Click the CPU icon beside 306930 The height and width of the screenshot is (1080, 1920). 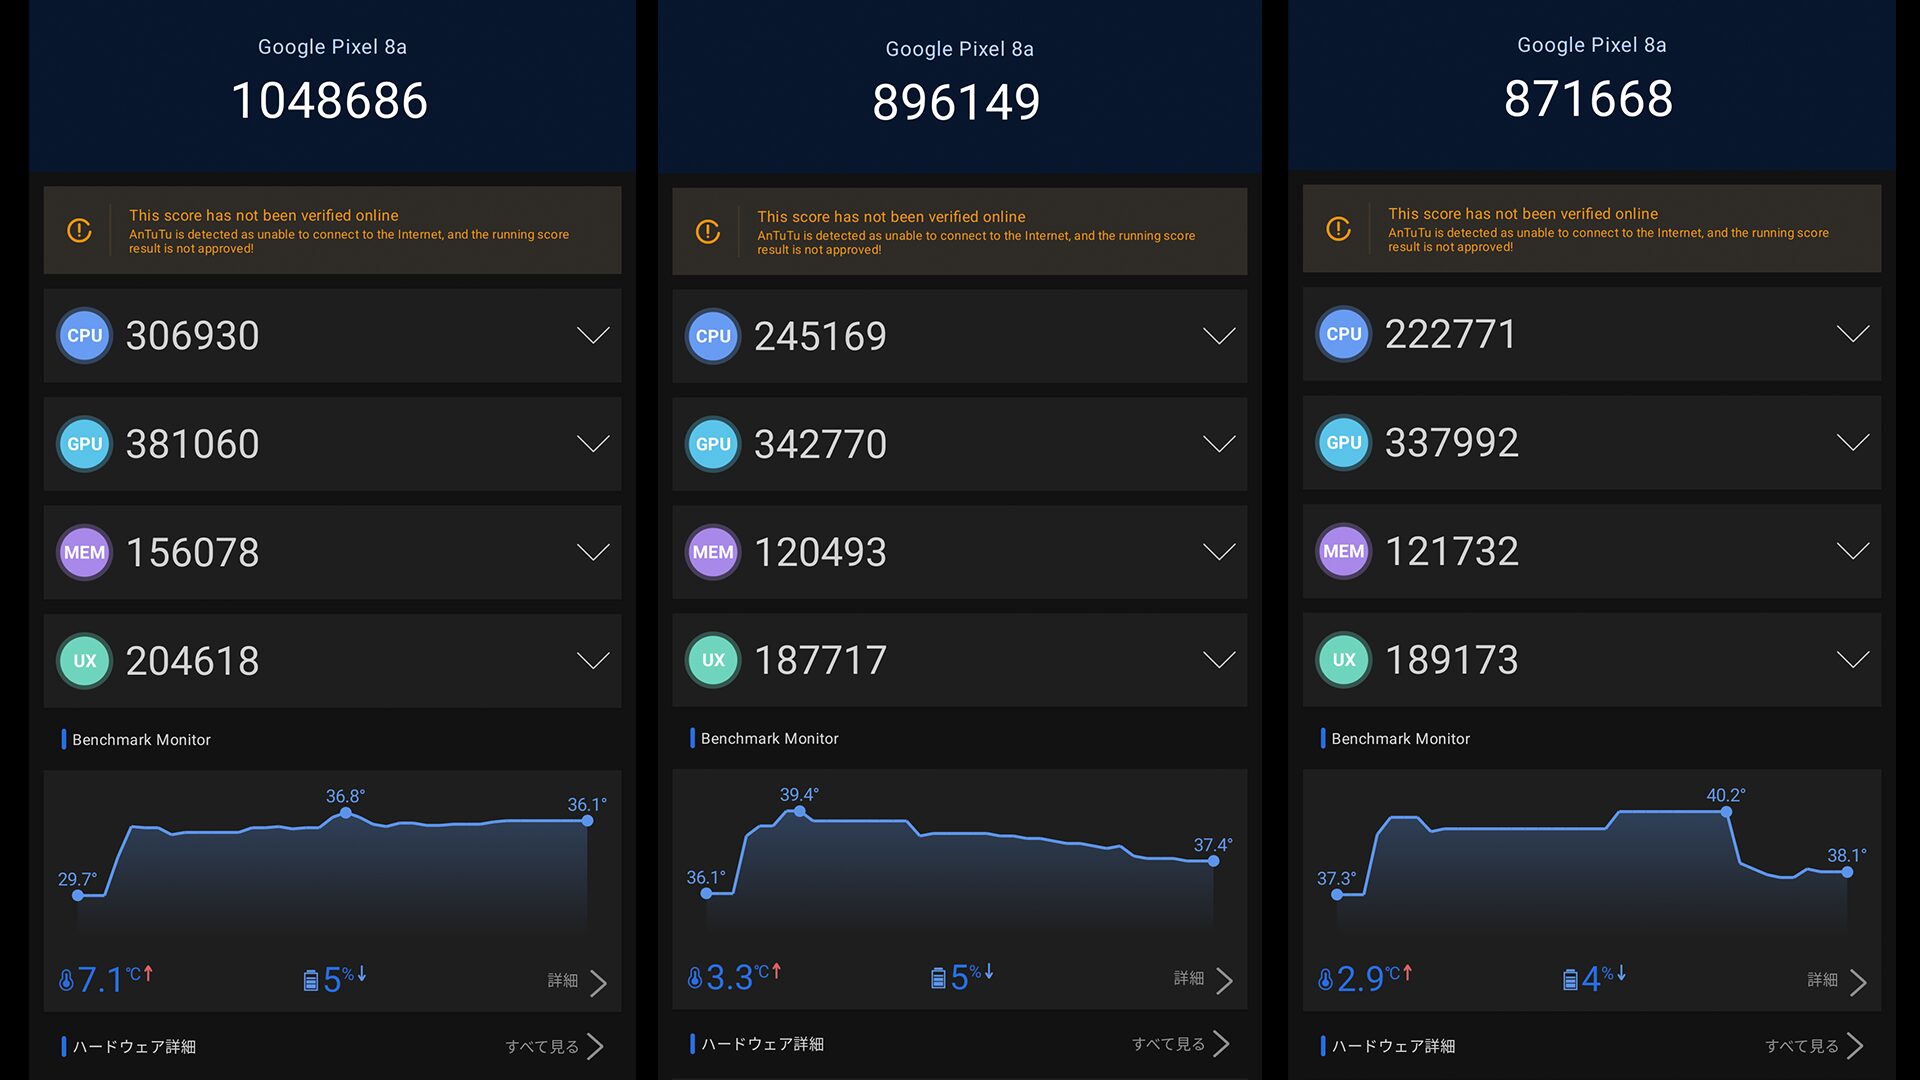point(84,336)
